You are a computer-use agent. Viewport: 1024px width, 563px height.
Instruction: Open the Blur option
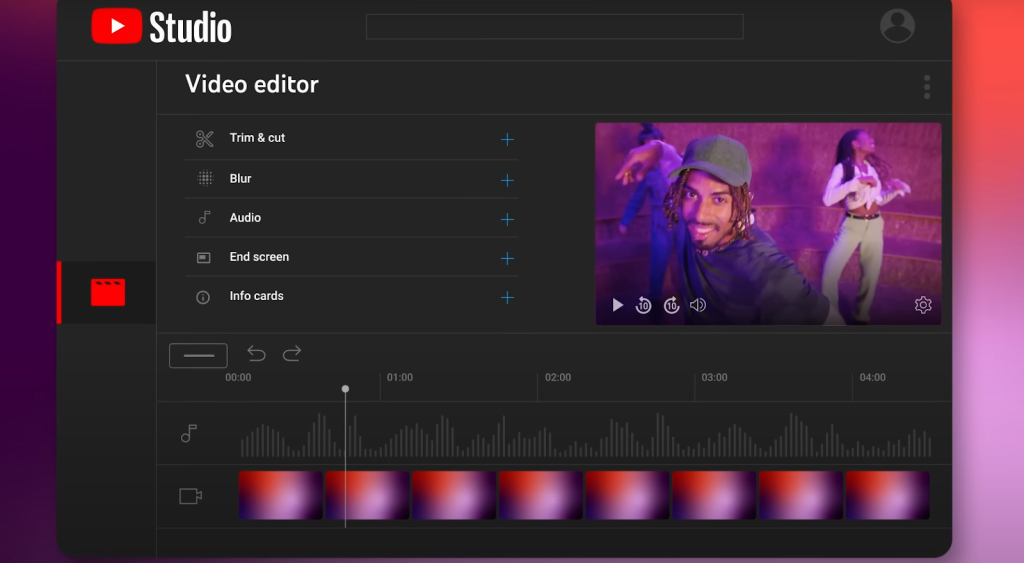point(240,178)
